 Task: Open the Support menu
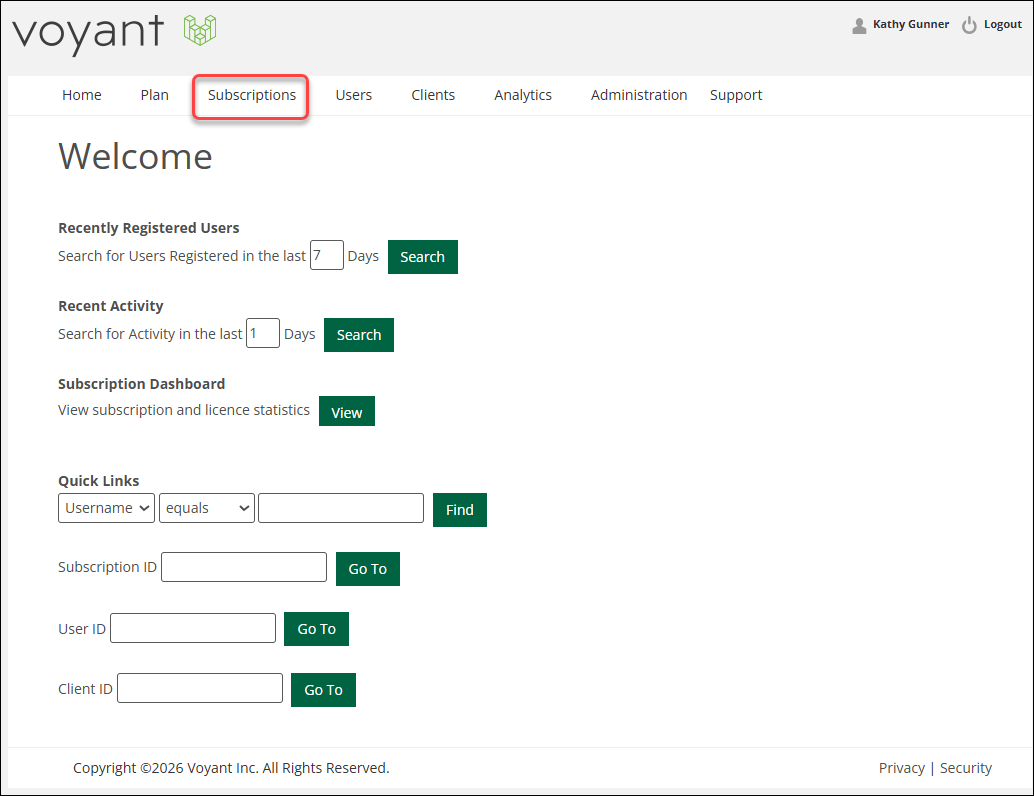coord(735,96)
